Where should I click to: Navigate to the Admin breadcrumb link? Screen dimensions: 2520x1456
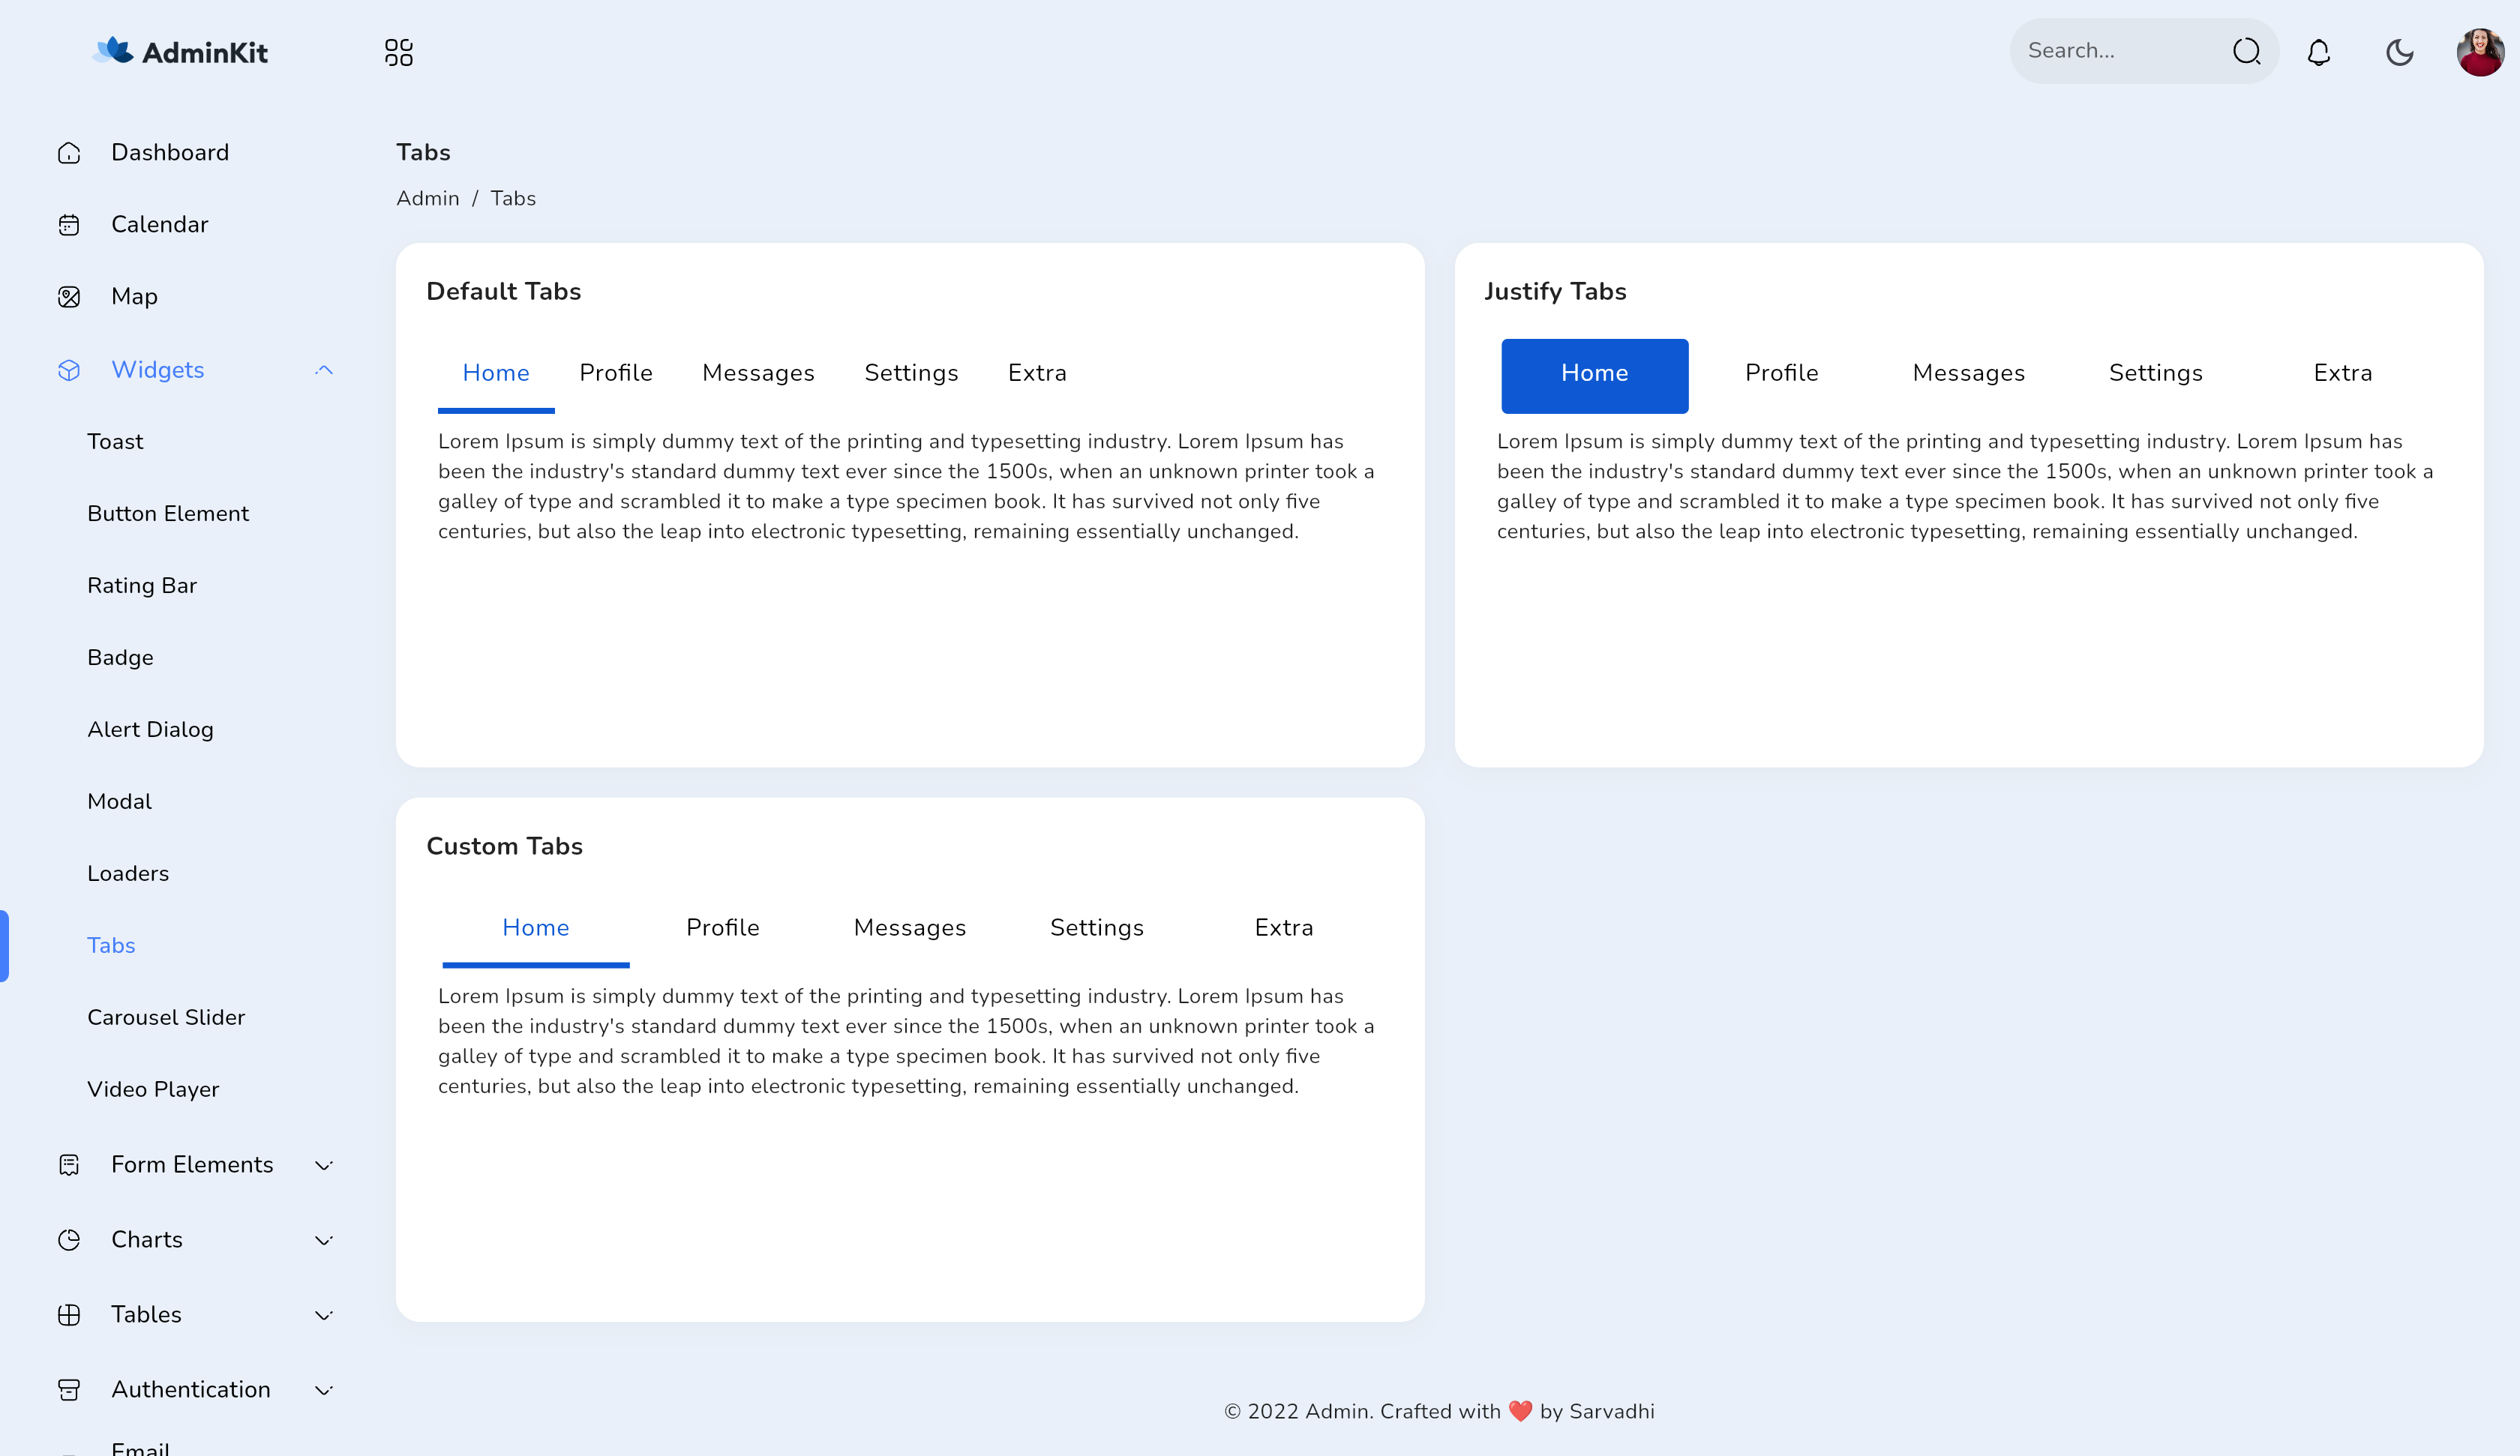coord(428,198)
